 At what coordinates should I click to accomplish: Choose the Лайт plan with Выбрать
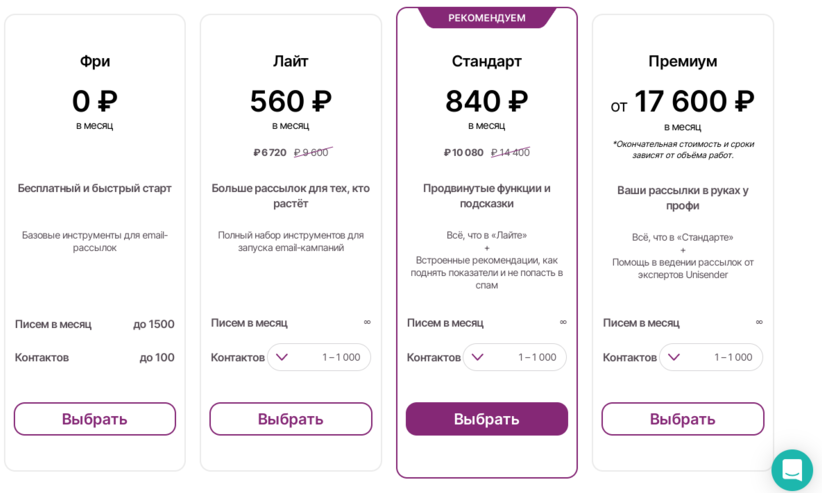click(x=290, y=419)
